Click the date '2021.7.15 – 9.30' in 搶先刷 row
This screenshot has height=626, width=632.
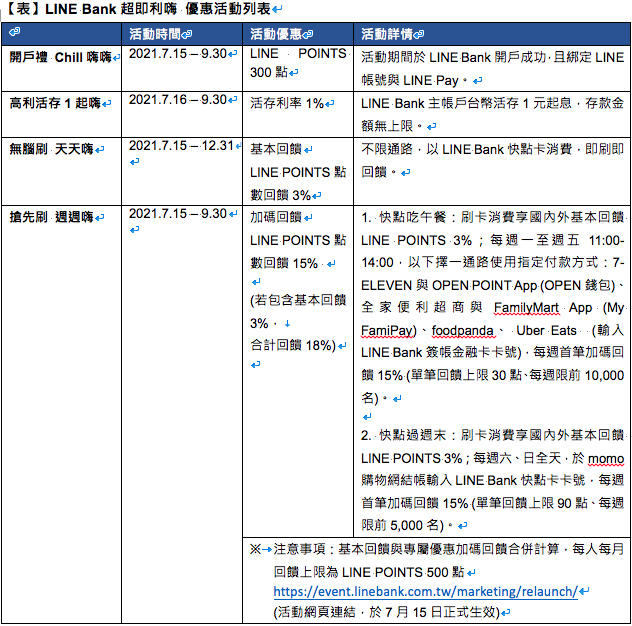pyautogui.click(x=178, y=214)
